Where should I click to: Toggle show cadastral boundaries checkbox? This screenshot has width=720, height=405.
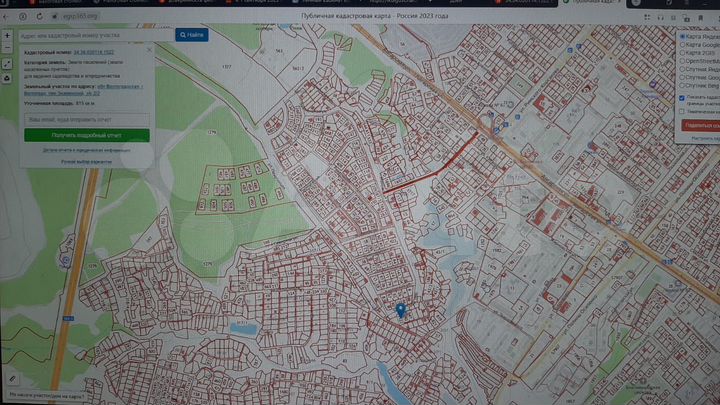coord(682,98)
